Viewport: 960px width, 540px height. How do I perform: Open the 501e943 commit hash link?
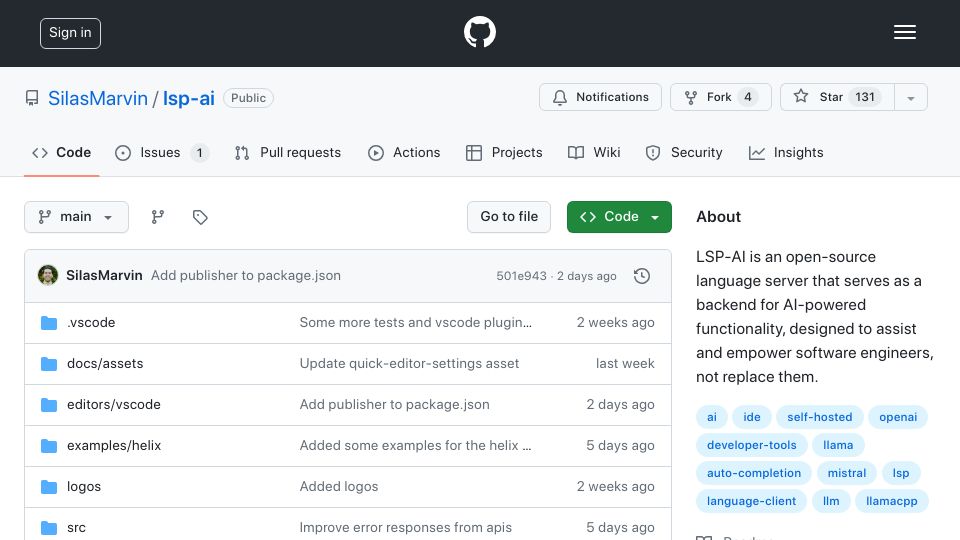pyautogui.click(x=521, y=276)
